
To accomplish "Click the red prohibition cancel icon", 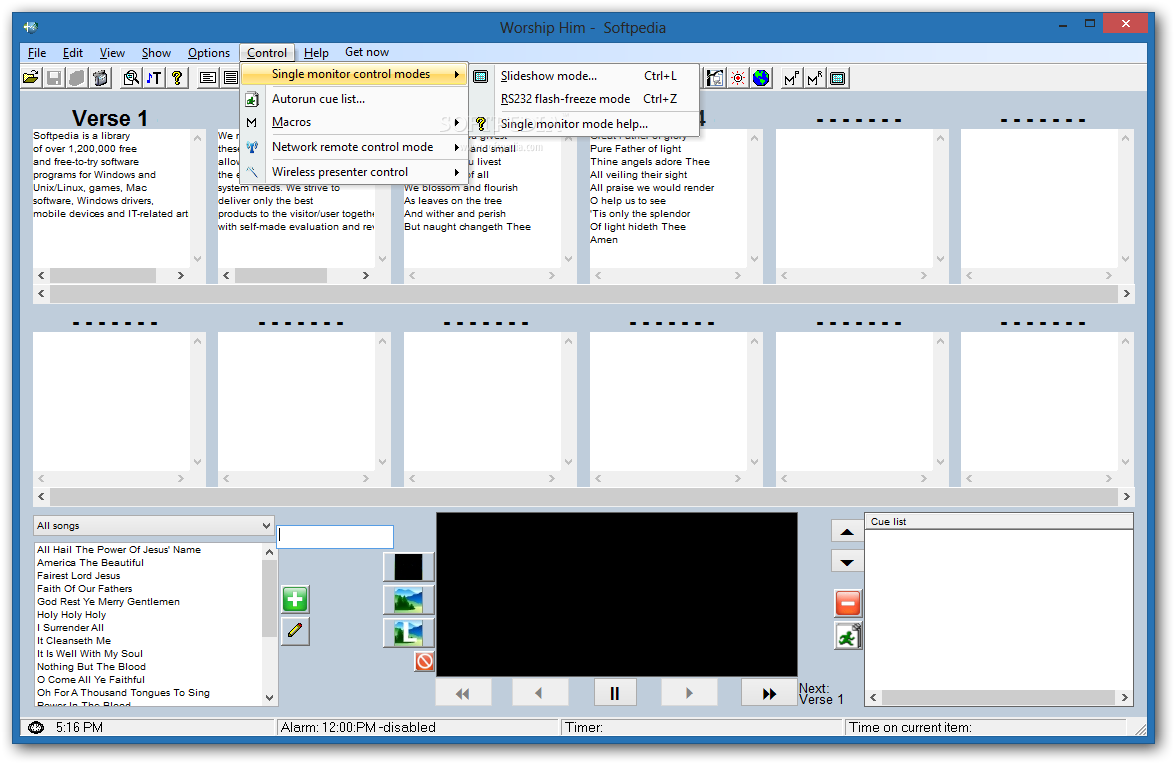I will [424, 661].
